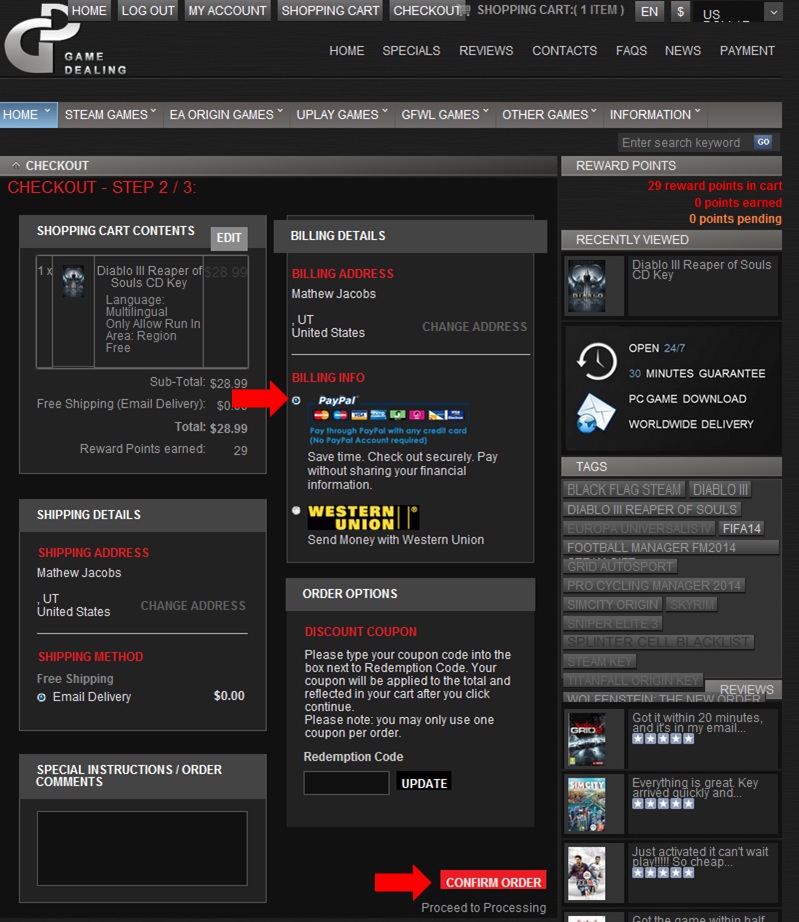Viewport: 799px width, 922px height.
Task: Click the envelope globe delivery icon
Action: click(x=595, y=413)
